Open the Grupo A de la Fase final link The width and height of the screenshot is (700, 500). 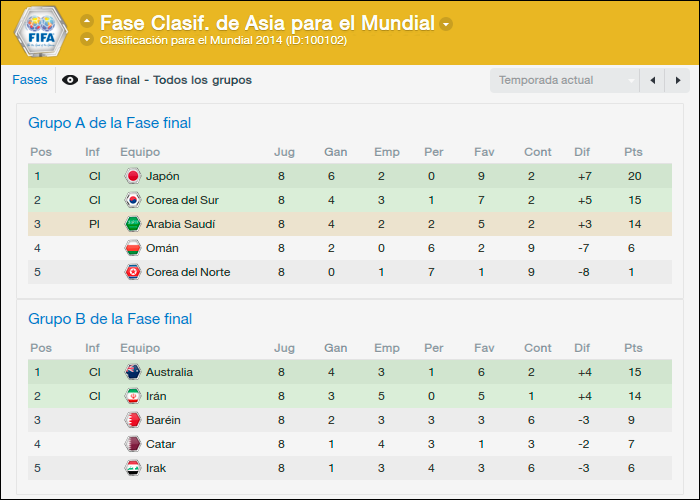coord(109,123)
